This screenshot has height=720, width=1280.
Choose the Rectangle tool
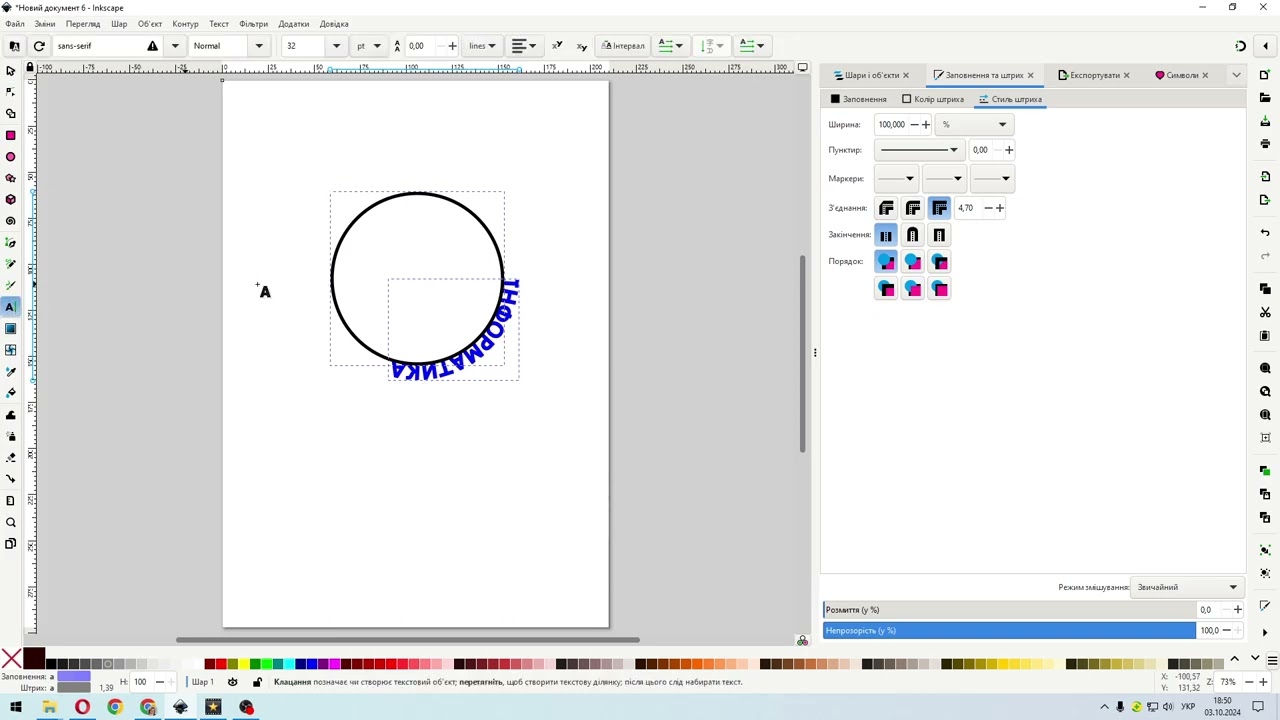[x=11, y=135]
